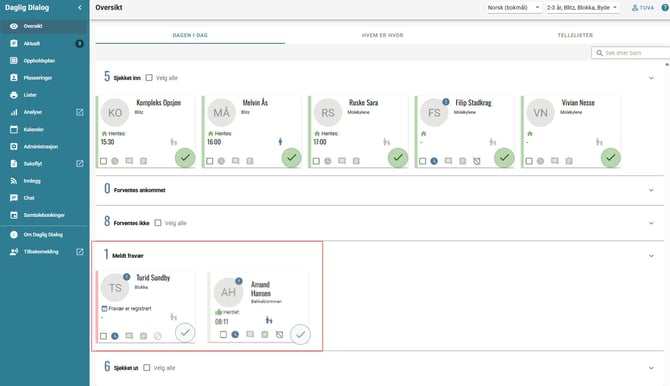
Task: Select Turid Sundby card checkbox
Action: pyautogui.click(x=103, y=336)
